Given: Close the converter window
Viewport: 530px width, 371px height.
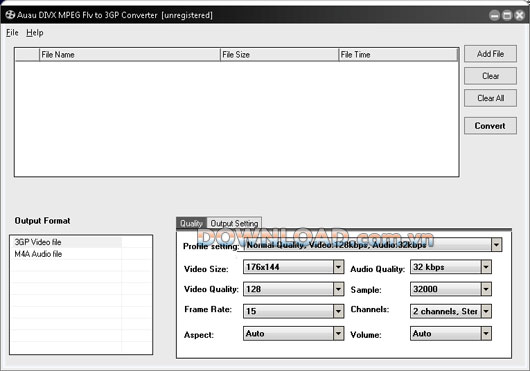Looking at the screenshot, I should [x=519, y=15].
